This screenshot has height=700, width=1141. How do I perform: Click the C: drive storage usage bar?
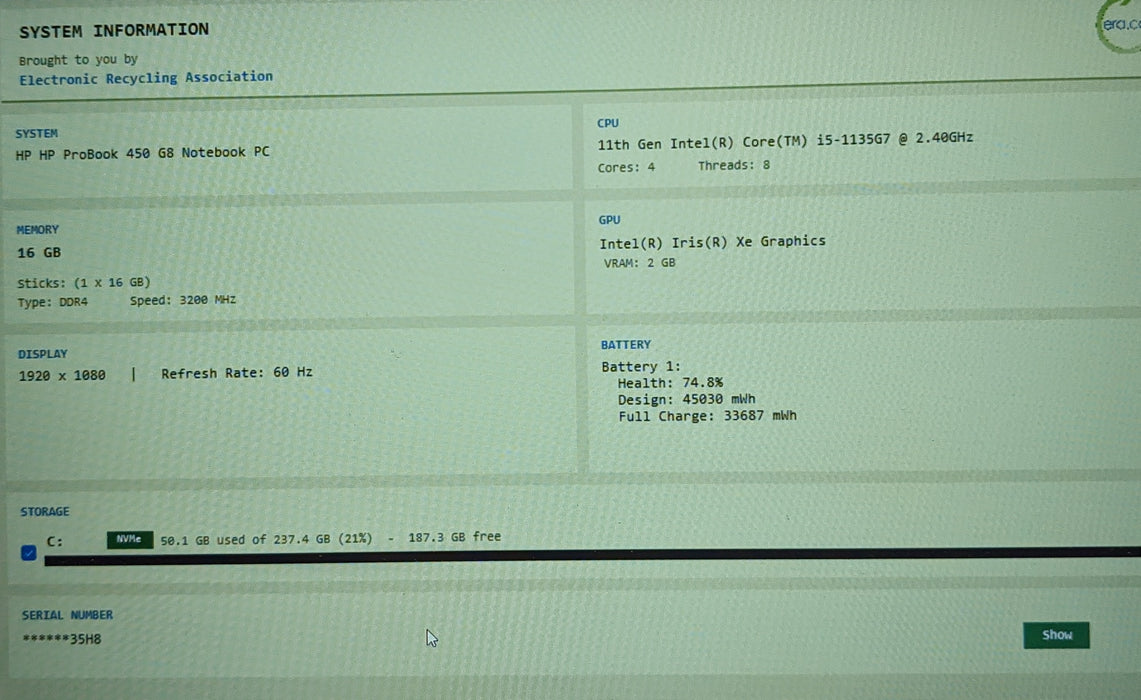tap(592, 555)
